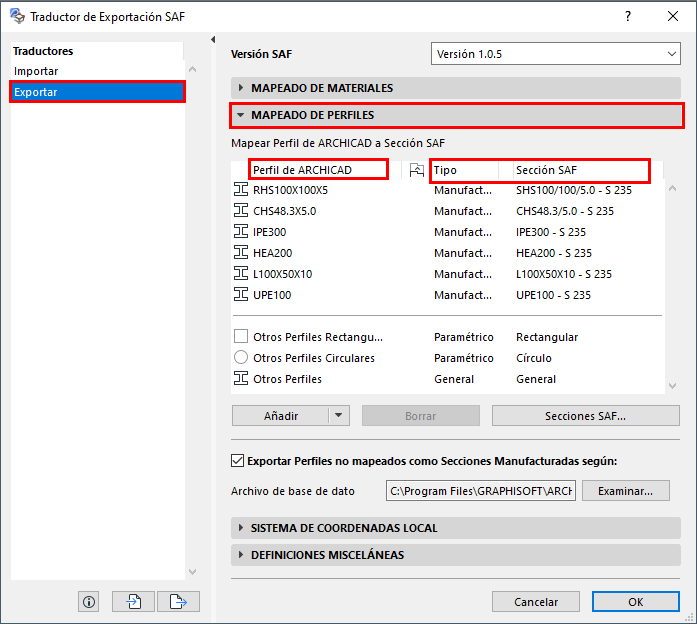Select Otros Perfiles Circulares row text
Image resolution: width=697 pixels, height=624 pixels.
(314, 358)
